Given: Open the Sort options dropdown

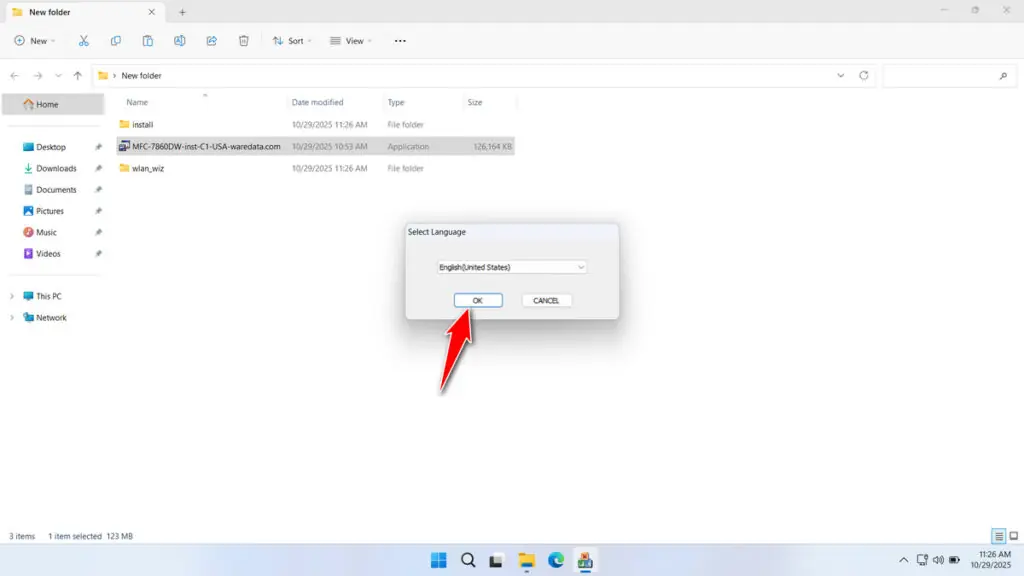Looking at the screenshot, I should coord(292,40).
